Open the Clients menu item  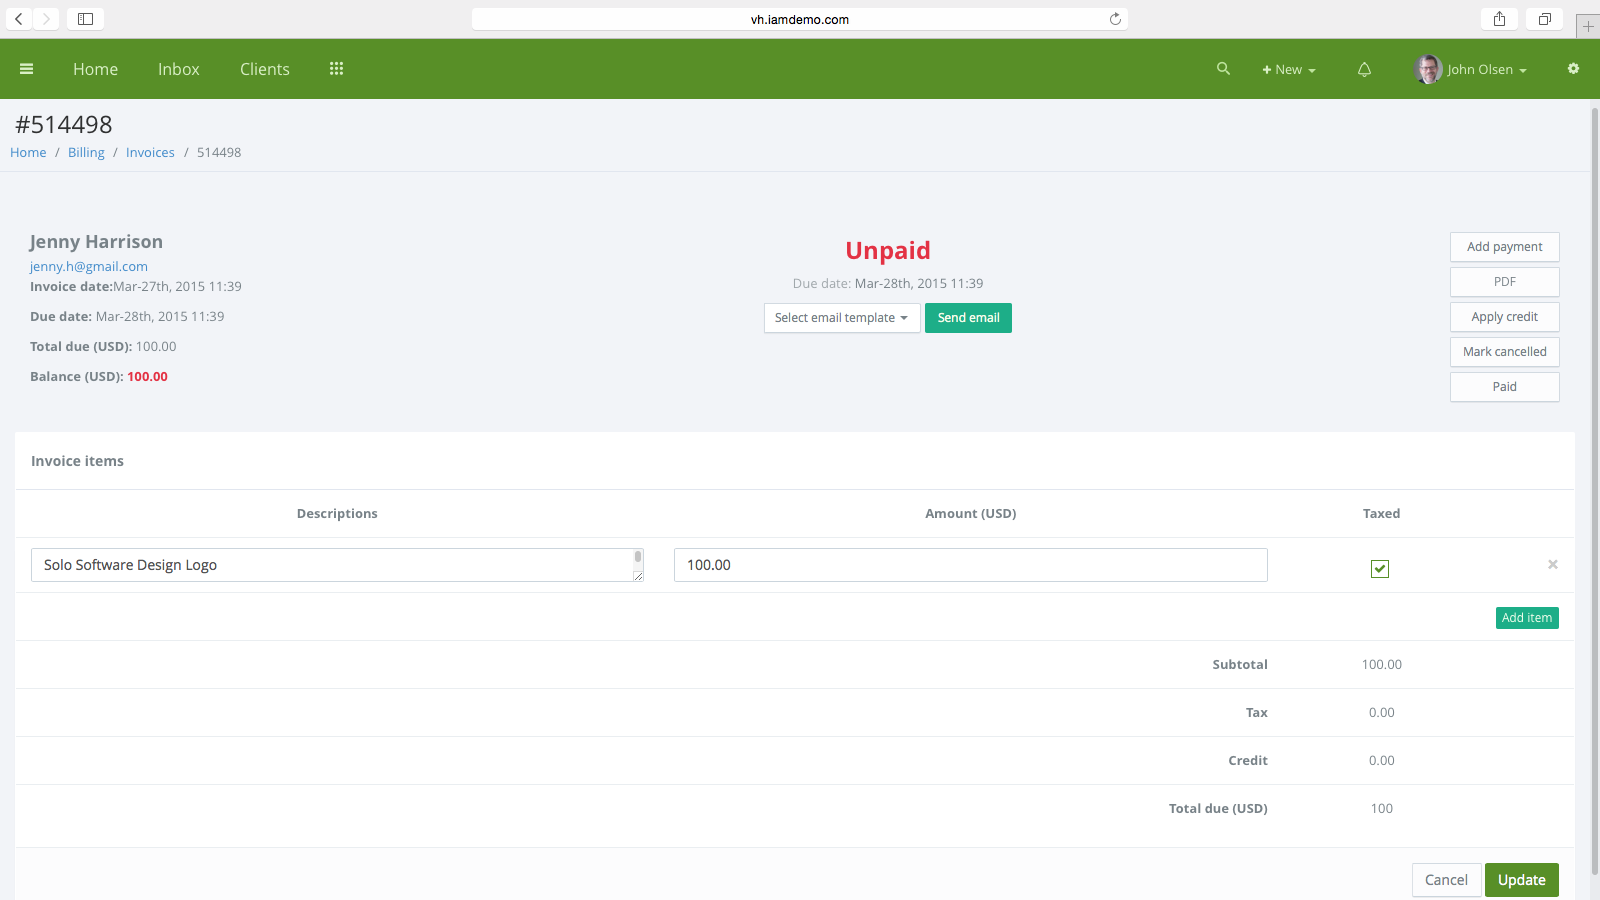(x=265, y=69)
